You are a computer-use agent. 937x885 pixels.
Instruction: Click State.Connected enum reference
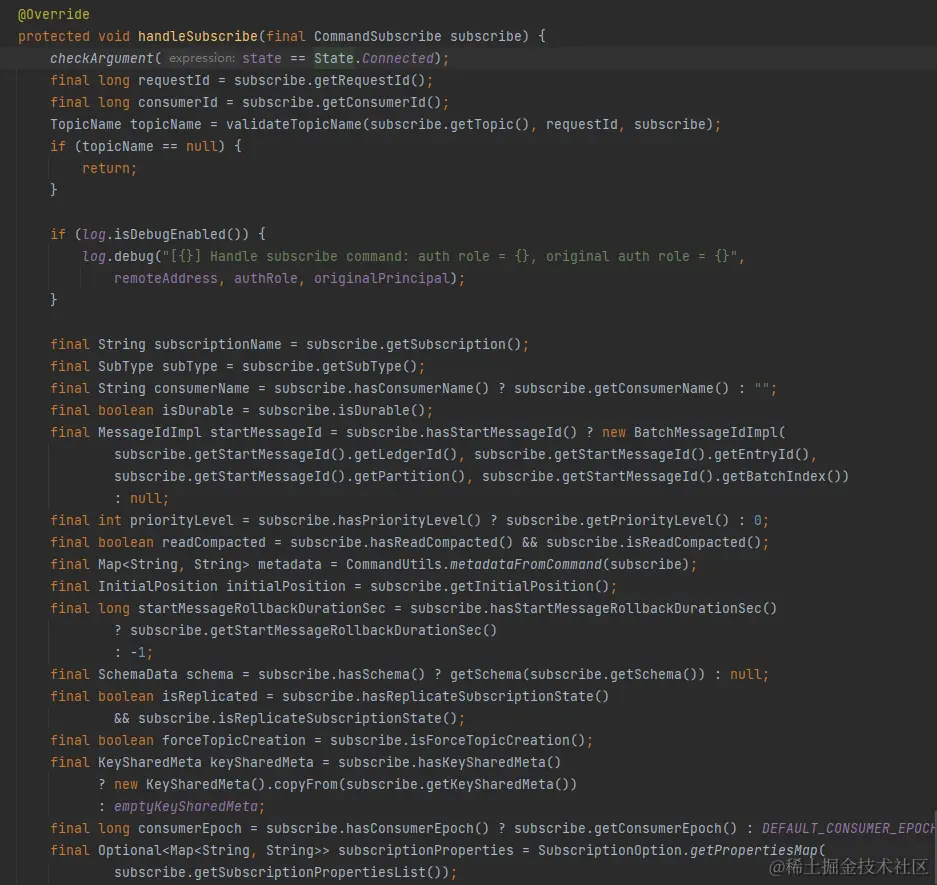pos(373,59)
